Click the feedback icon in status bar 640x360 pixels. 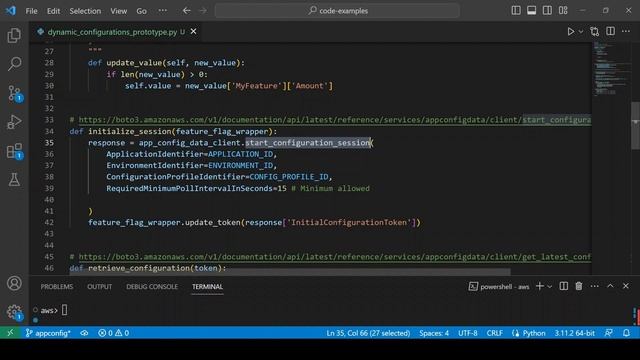pos(609,333)
